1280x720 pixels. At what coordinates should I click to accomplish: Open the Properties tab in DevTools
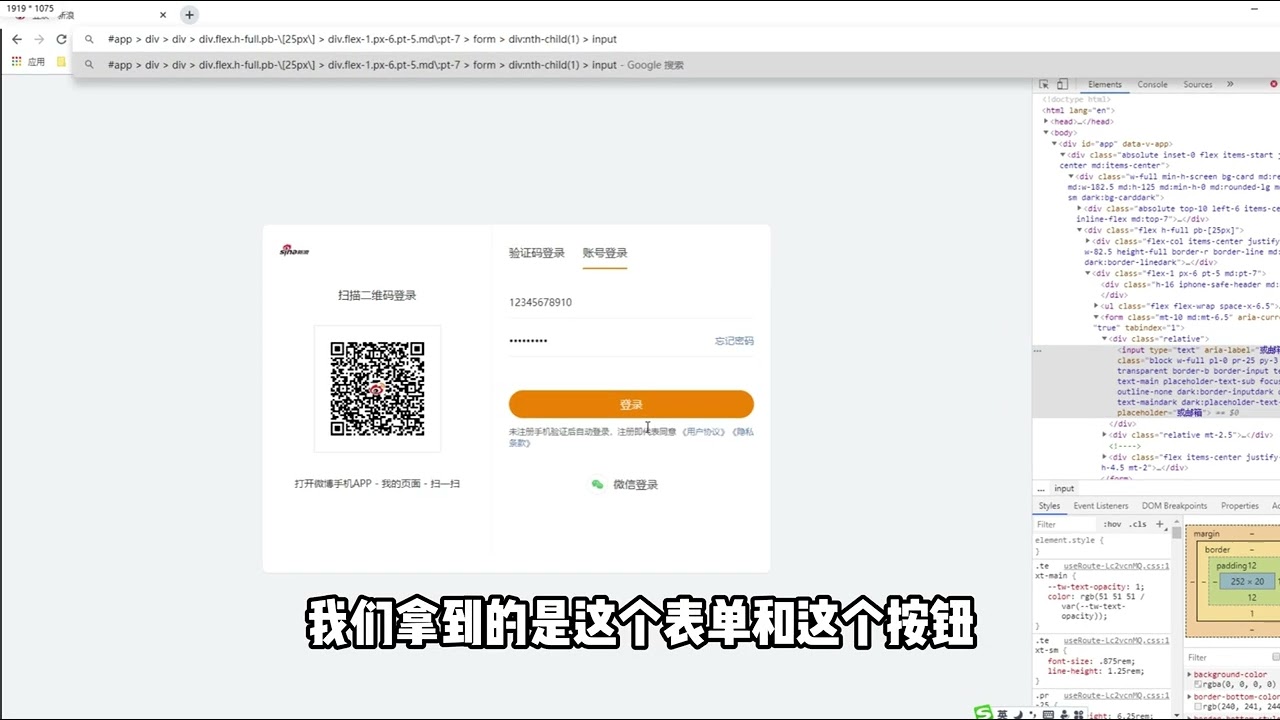coord(1240,506)
